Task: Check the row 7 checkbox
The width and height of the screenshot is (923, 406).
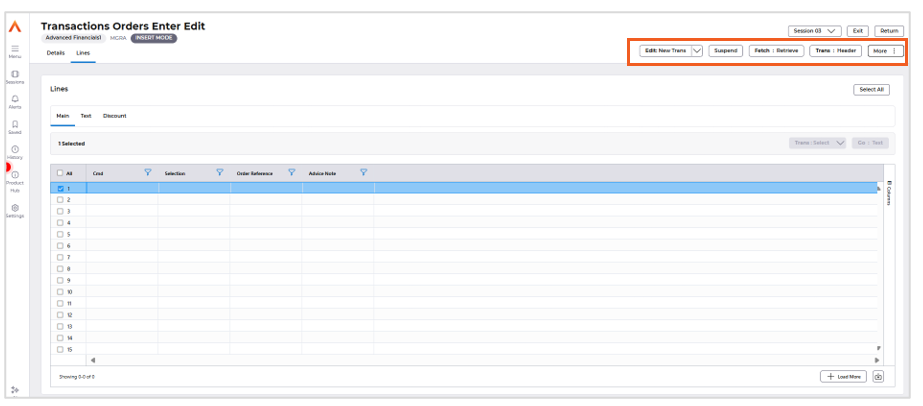Action: coord(60,257)
